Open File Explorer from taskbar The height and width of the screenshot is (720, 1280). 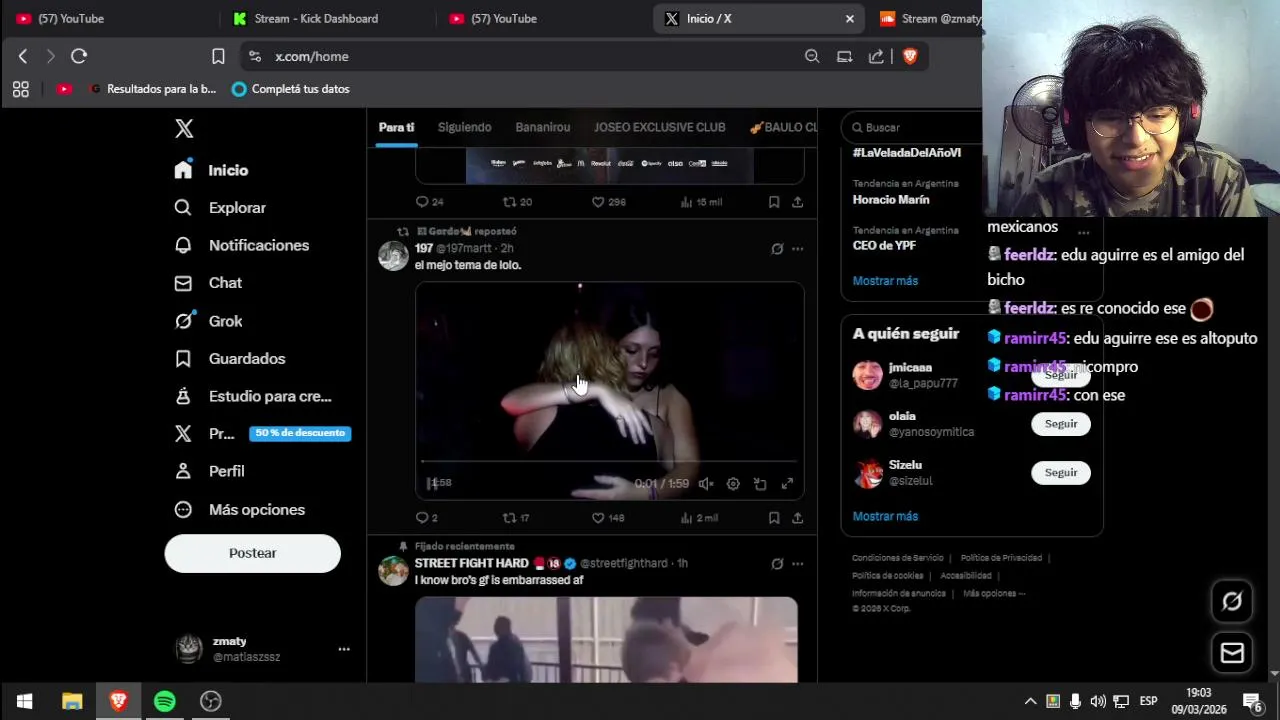click(x=72, y=701)
